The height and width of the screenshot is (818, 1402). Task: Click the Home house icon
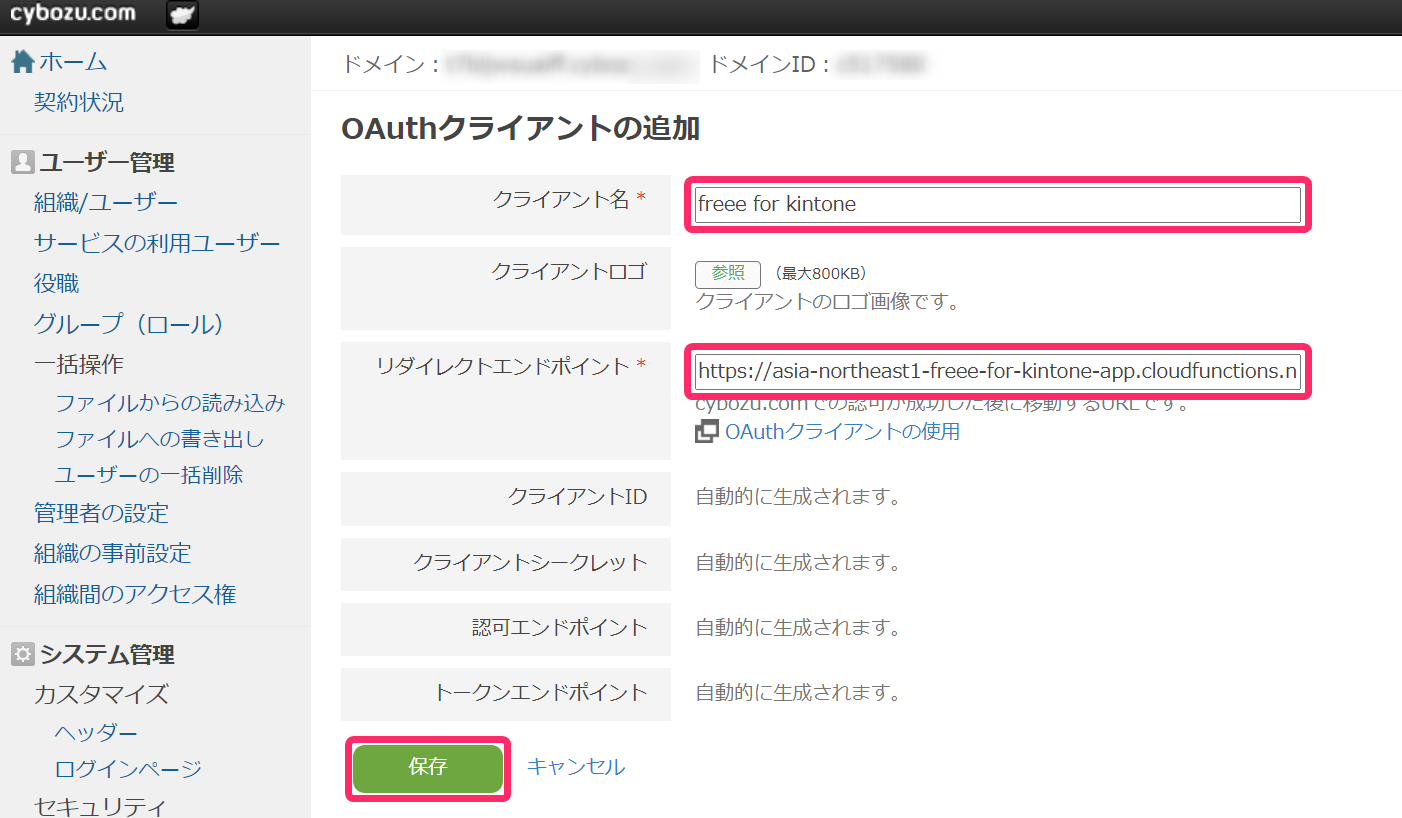(22, 62)
